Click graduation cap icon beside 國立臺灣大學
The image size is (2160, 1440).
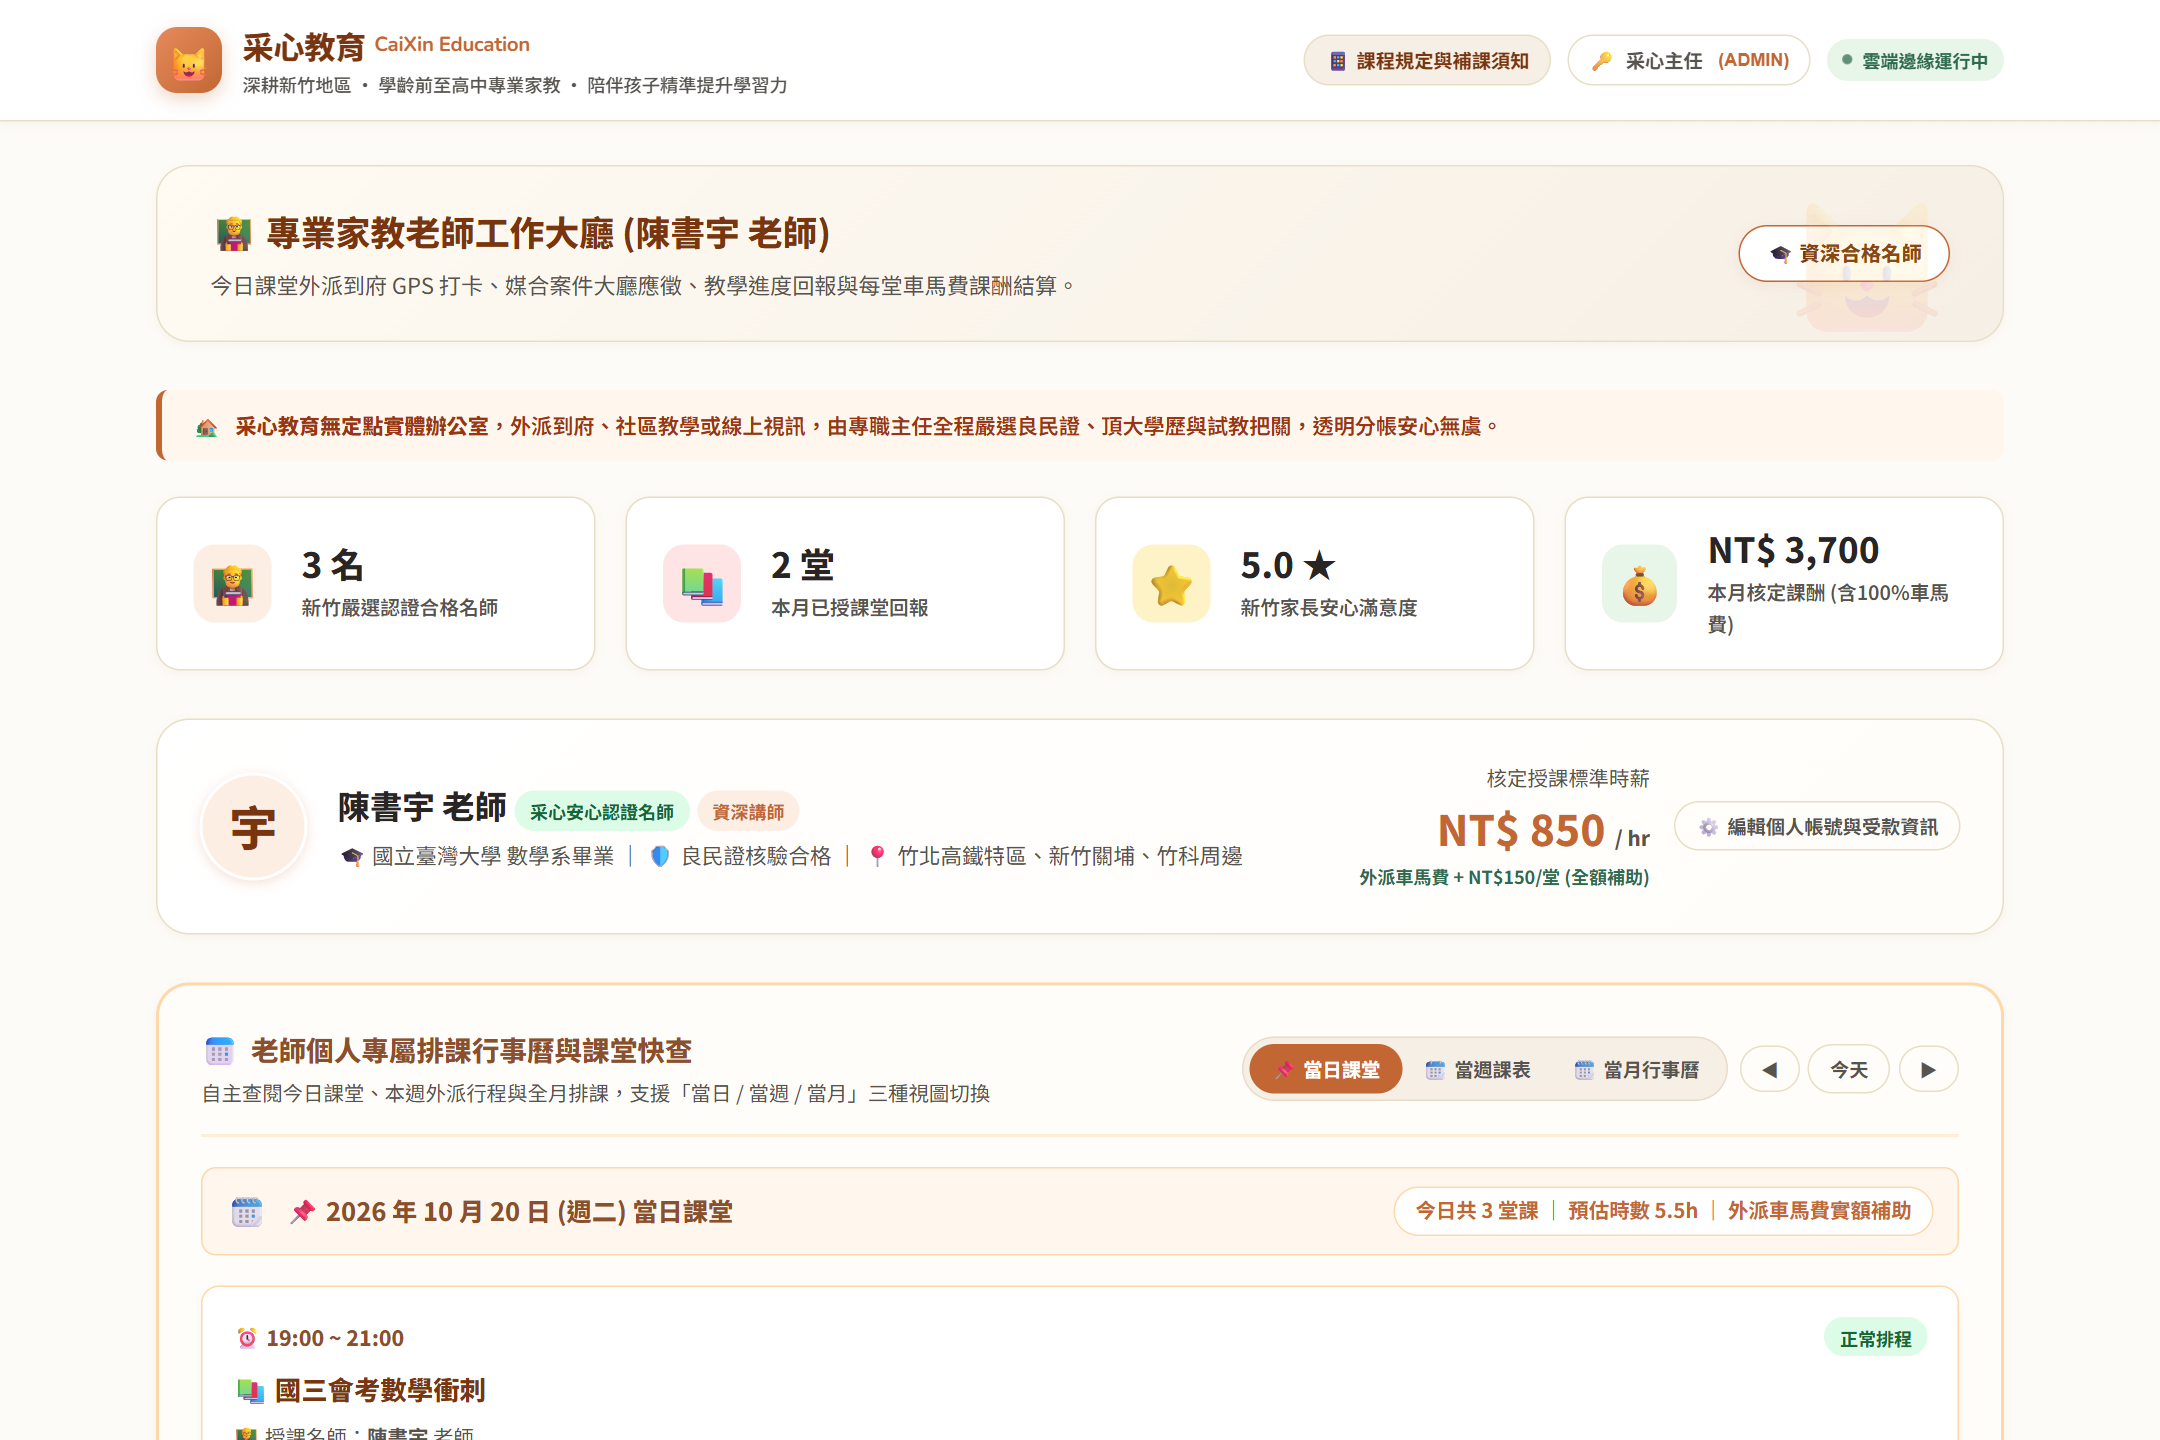[x=352, y=857]
